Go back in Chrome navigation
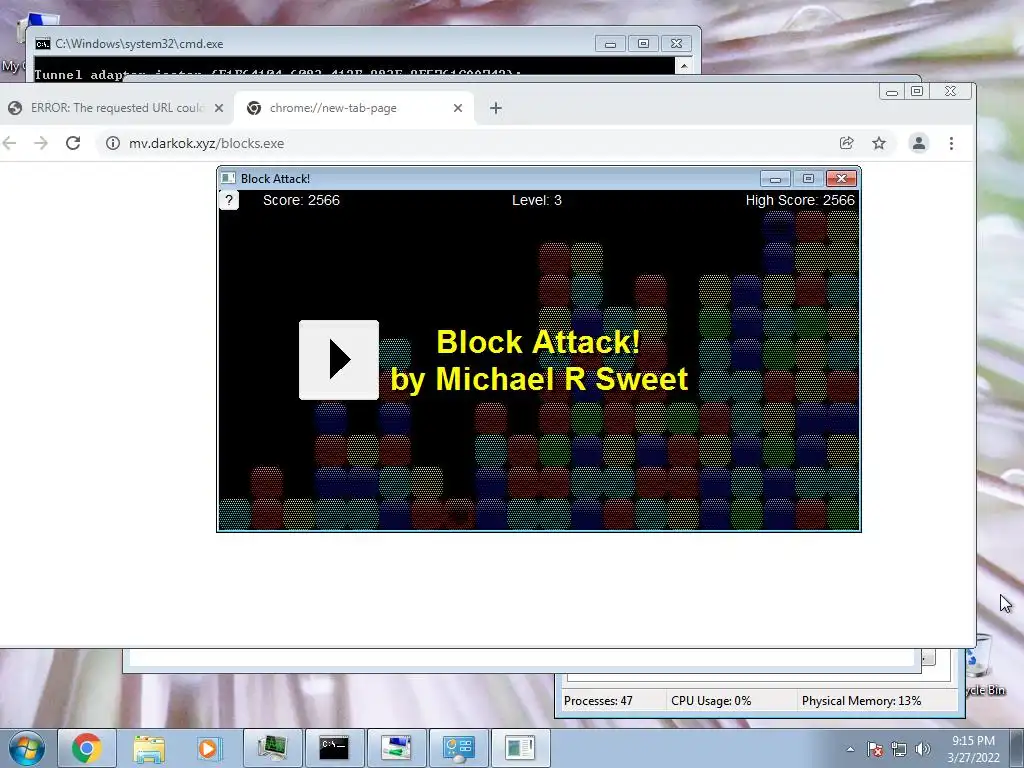Screen dimensions: 1024x768 click(x=9, y=143)
